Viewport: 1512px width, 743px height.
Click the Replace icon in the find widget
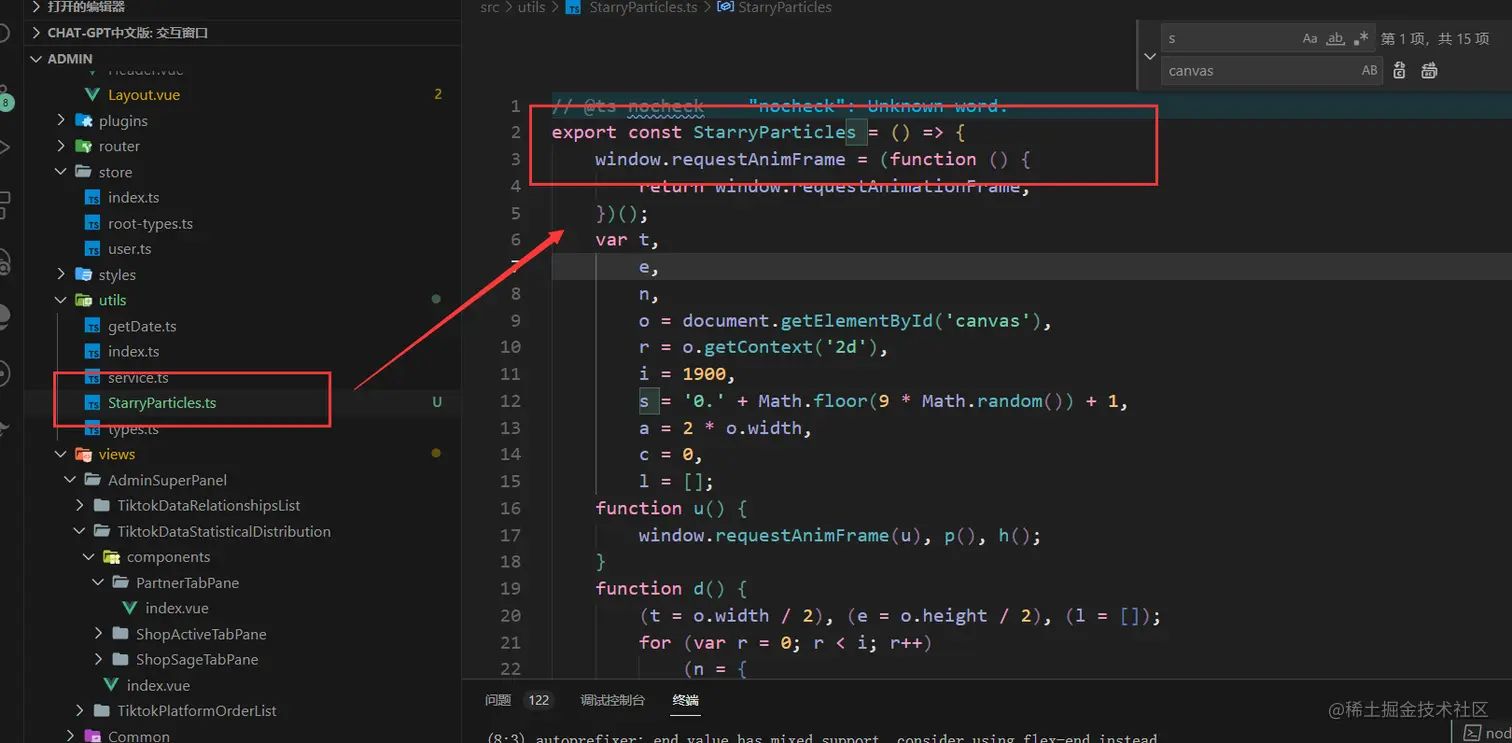pyautogui.click(x=1399, y=70)
